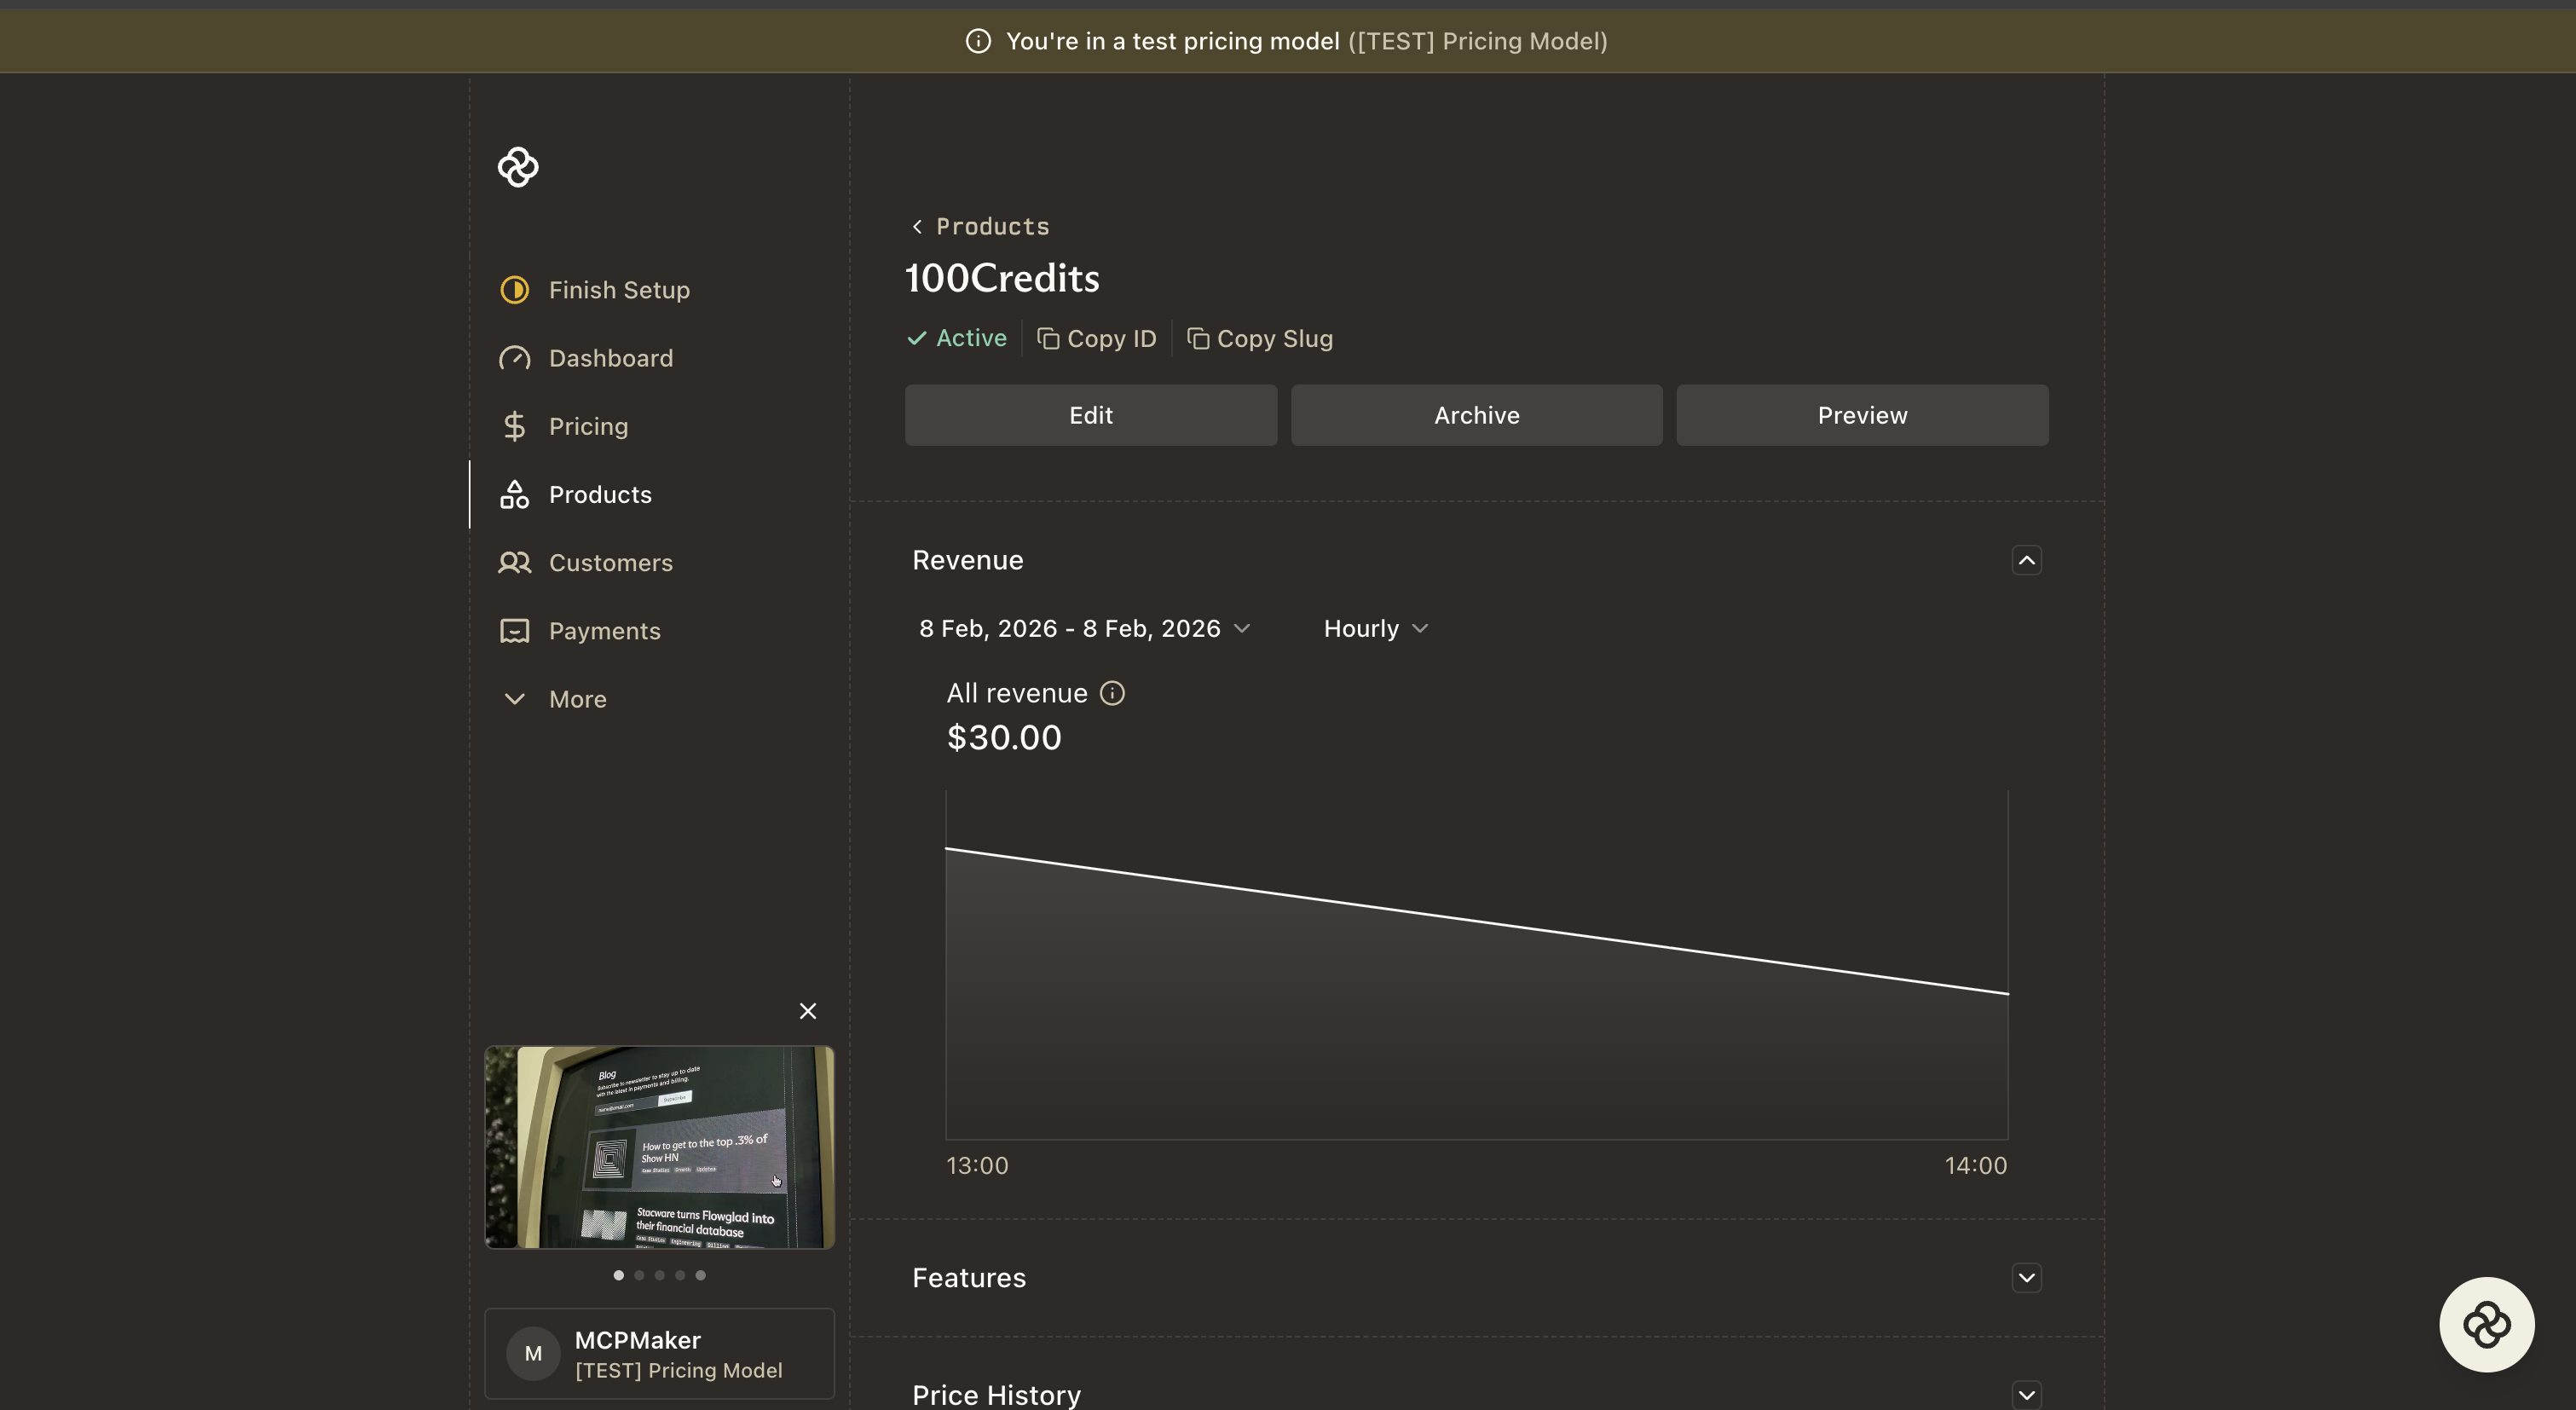
Task: Click the Archive product button
Action: tap(1476, 415)
